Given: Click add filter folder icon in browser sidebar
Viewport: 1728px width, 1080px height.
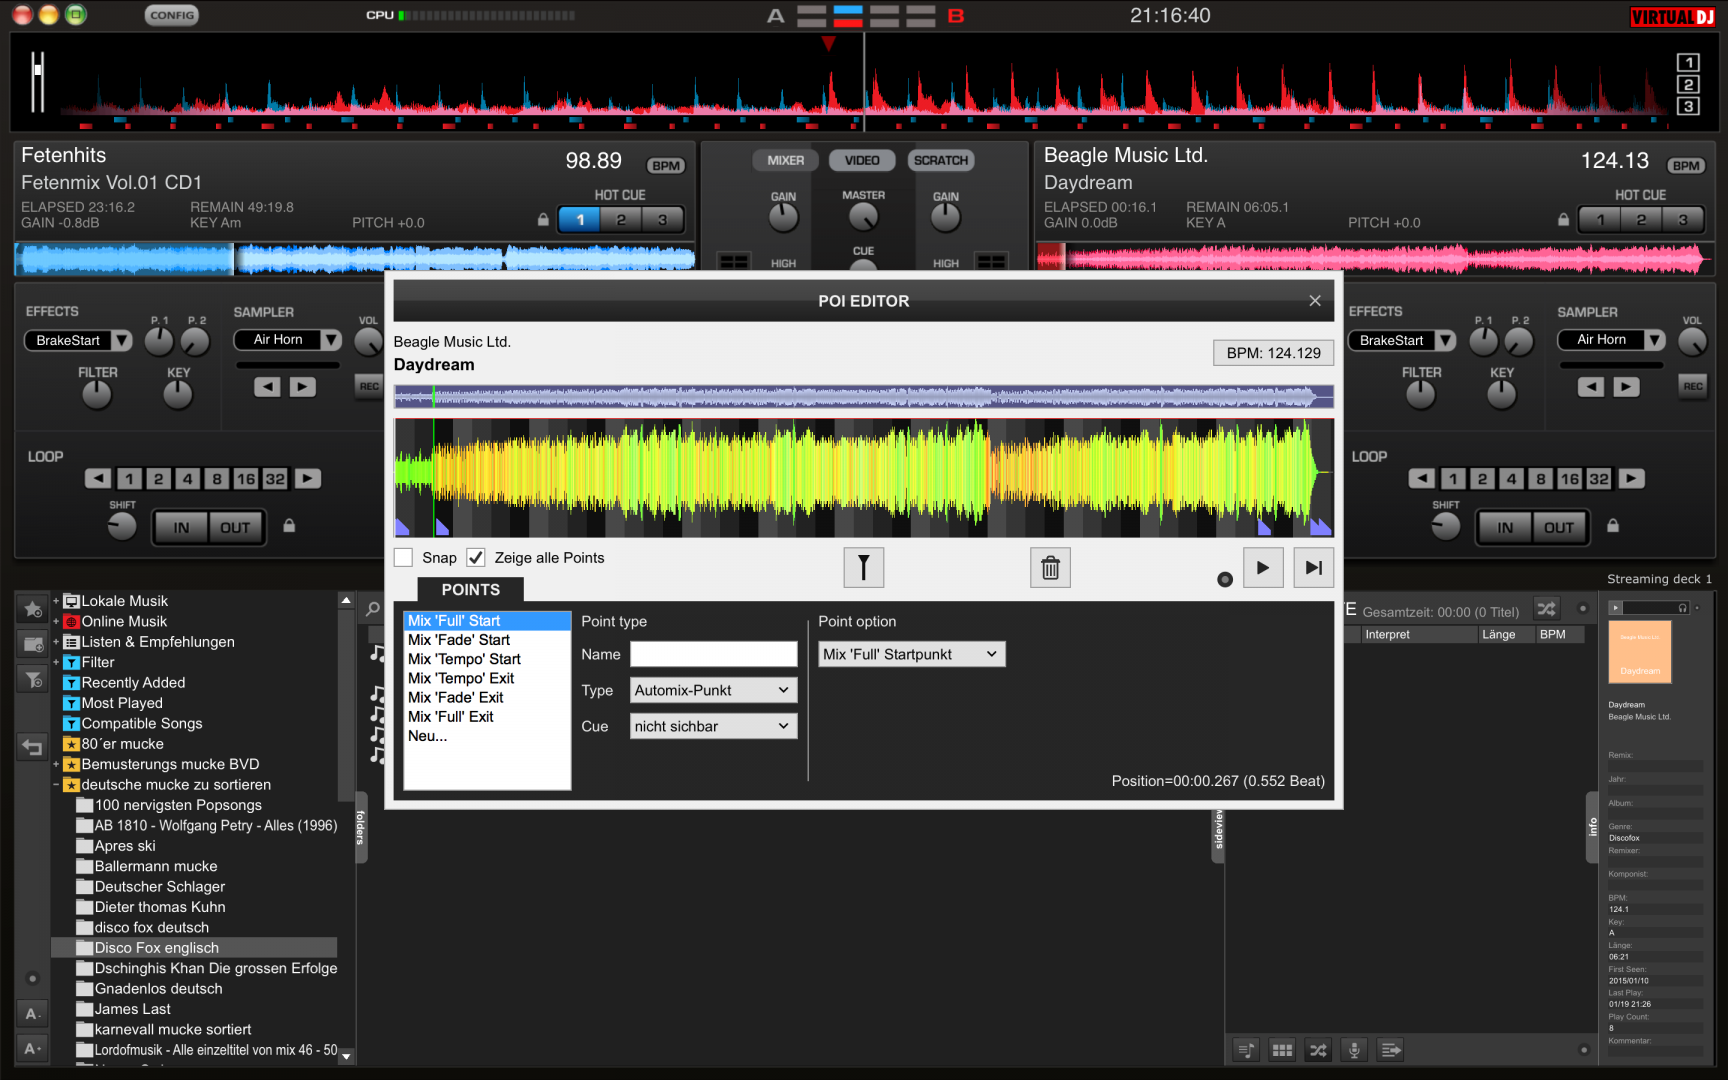Looking at the screenshot, I should coord(33,679).
